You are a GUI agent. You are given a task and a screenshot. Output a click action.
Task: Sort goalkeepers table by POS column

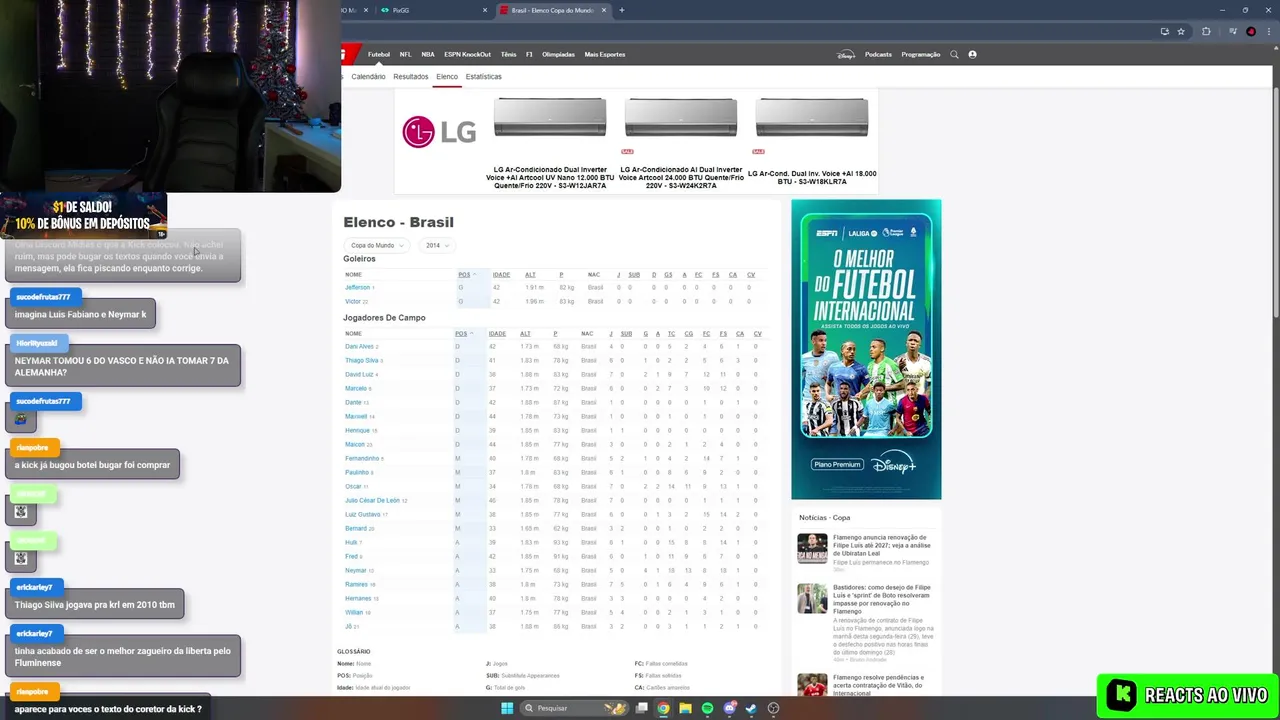(465, 274)
